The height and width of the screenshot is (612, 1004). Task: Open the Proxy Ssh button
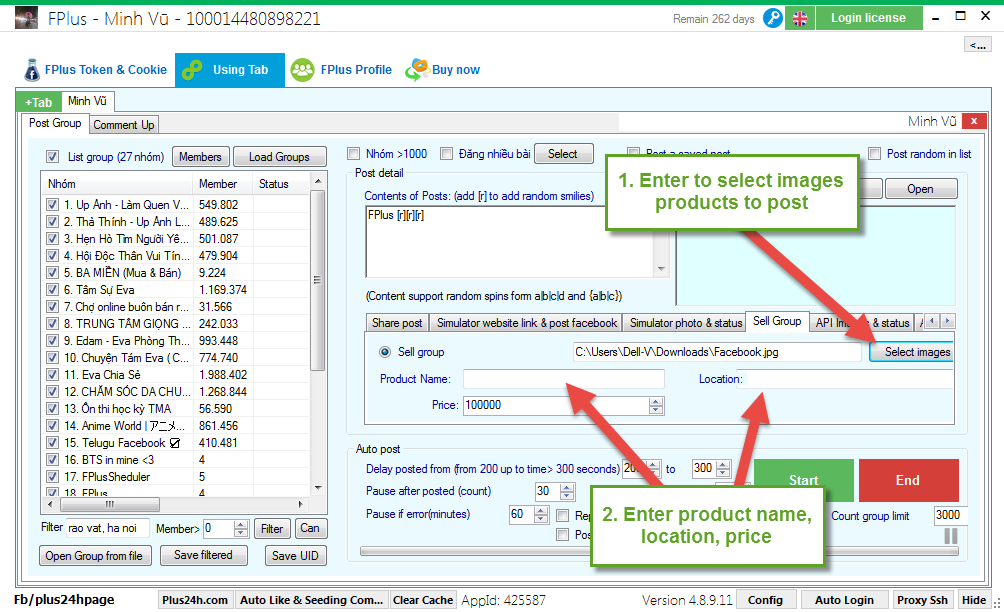922,600
